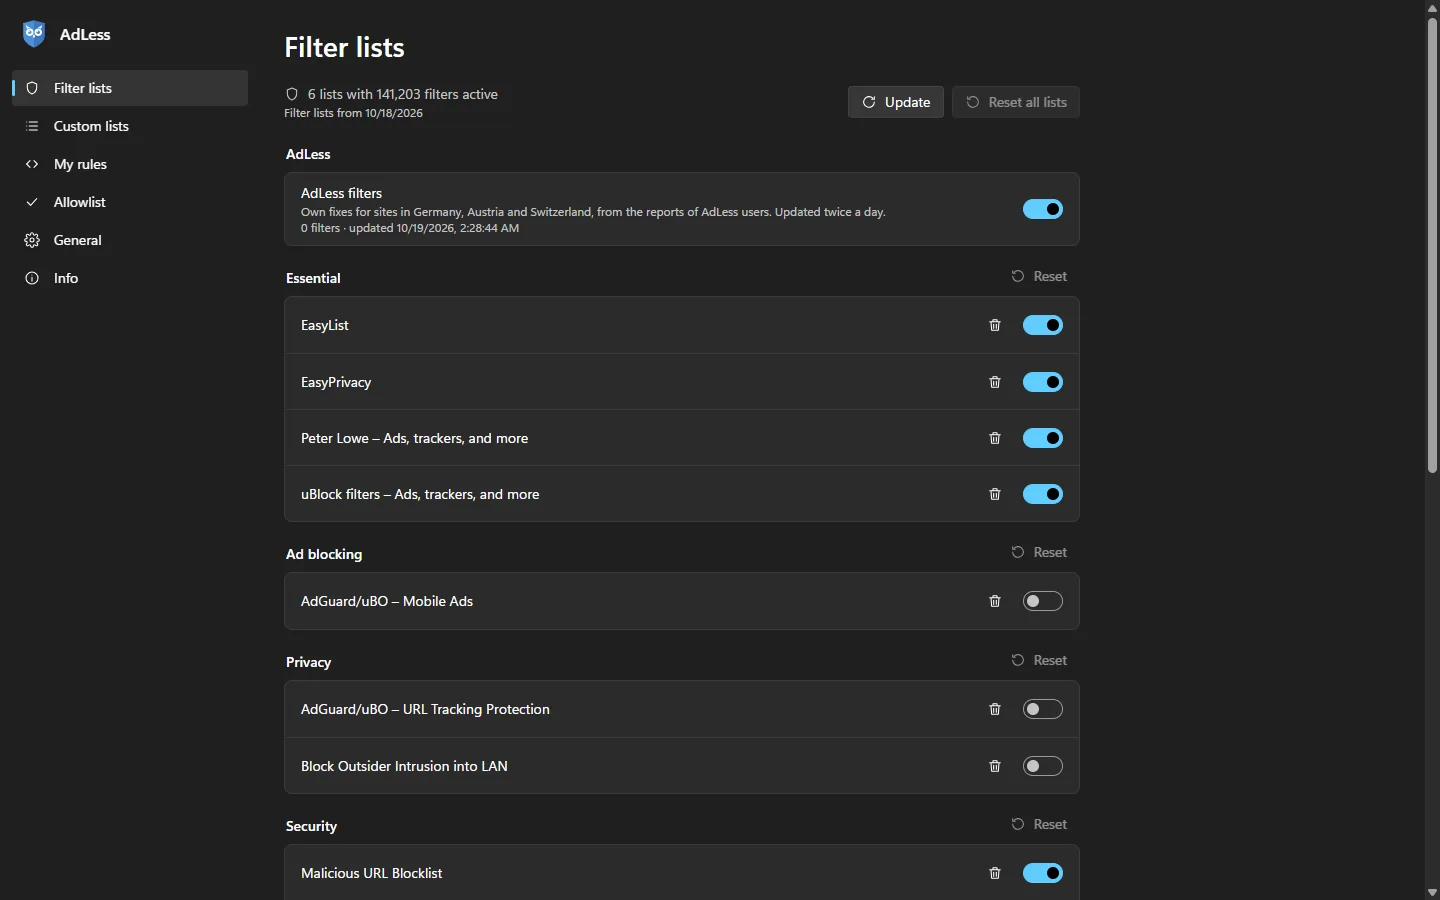Go to Custom lists
Viewport: 1440px width, 900px height.
tap(130, 126)
